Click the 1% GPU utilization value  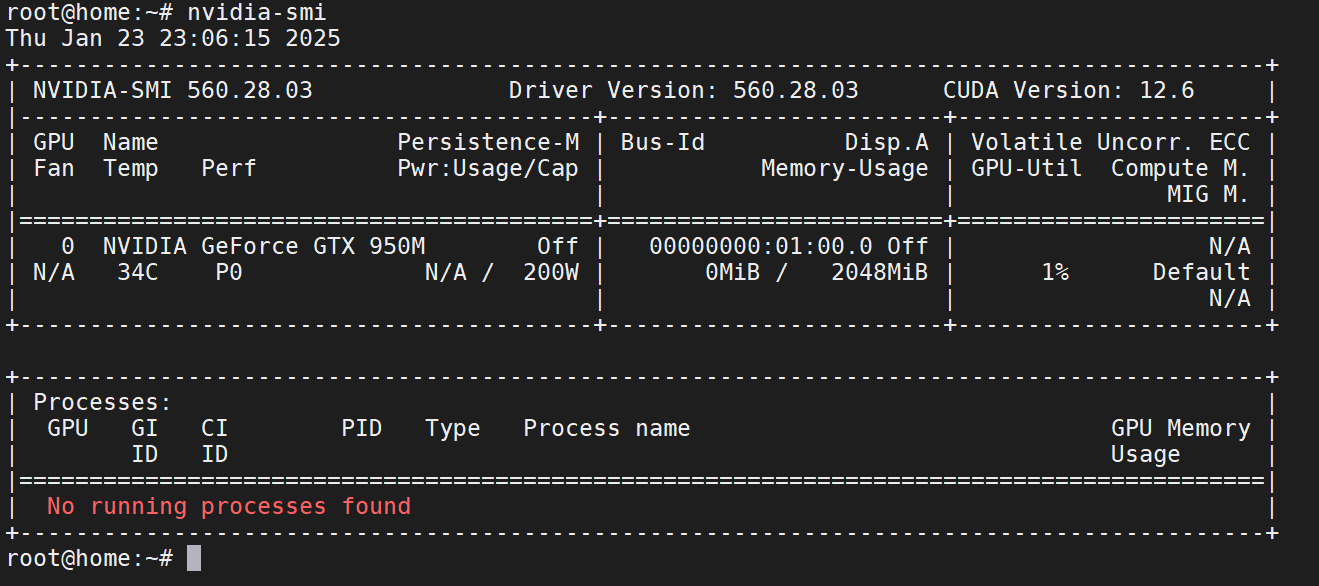[1054, 272]
